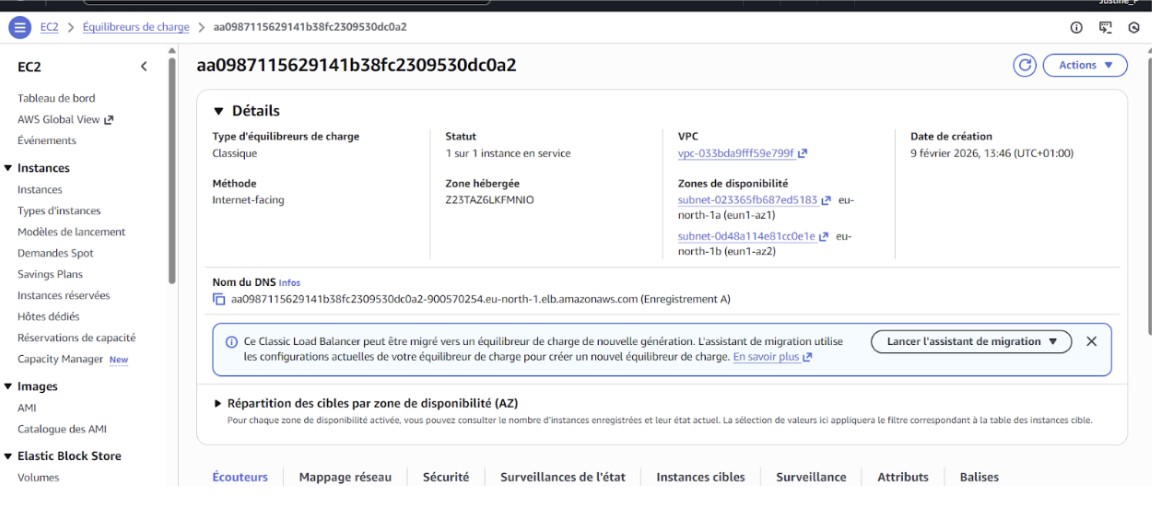Viewport: 1157px width, 522px height.
Task: Select the Écouteurs tab
Action: click(240, 477)
